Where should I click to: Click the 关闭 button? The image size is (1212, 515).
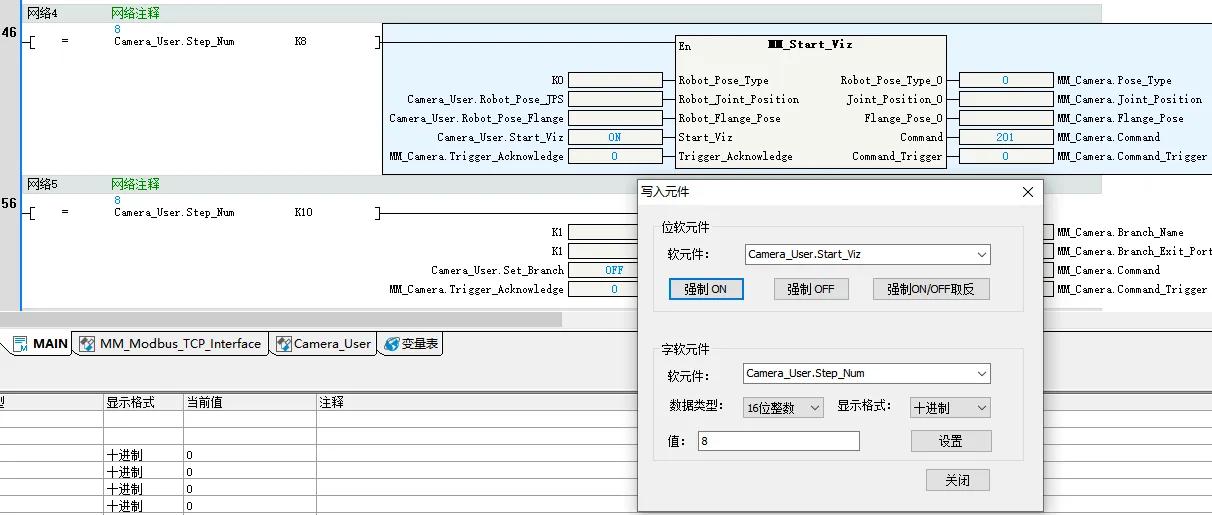957,480
